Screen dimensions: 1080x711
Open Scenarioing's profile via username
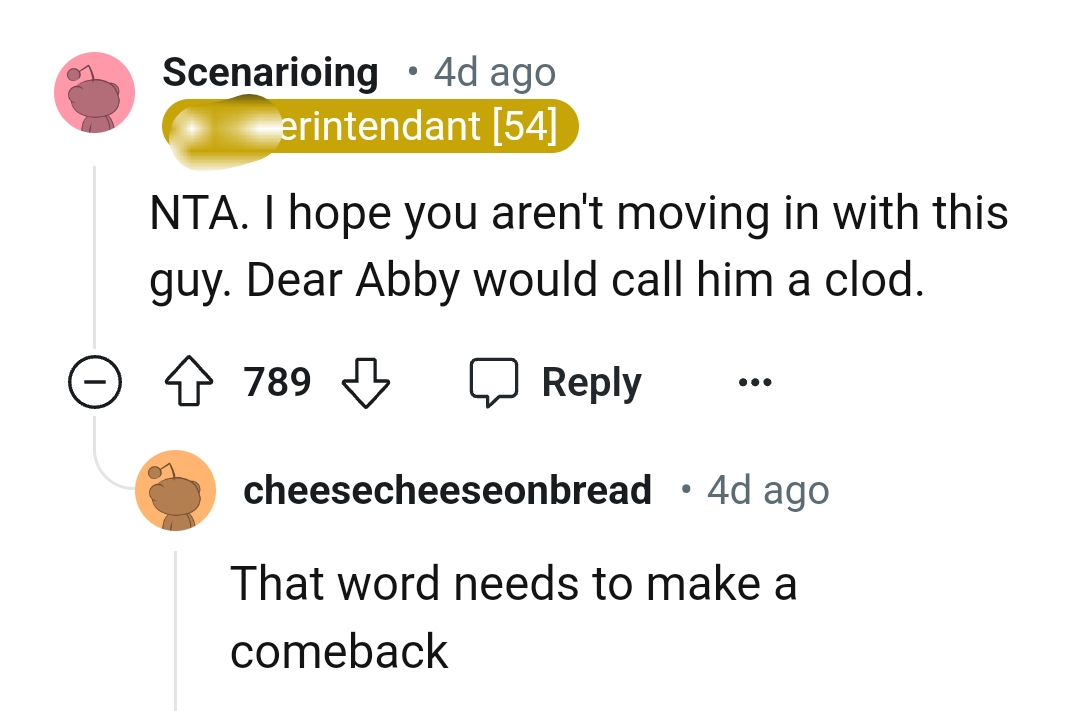click(x=270, y=72)
